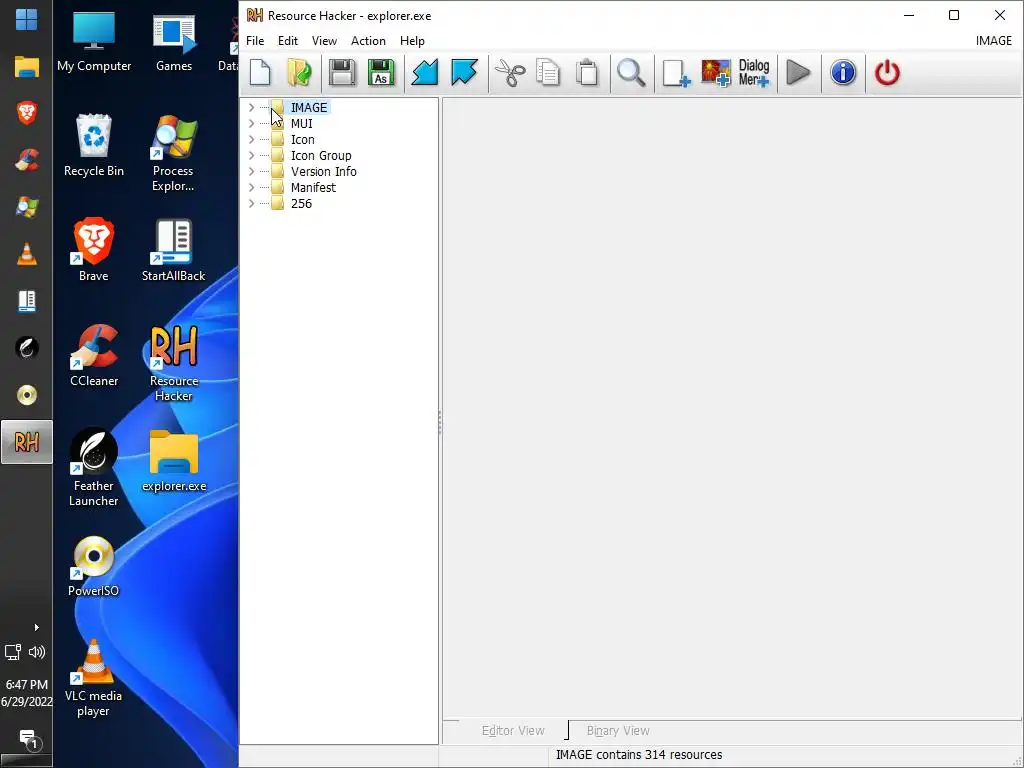The height and width of the screenshot is (768, 1024).
Task: Click the Dialog Merge toolbar icon
Action: (x=754, y=72)
